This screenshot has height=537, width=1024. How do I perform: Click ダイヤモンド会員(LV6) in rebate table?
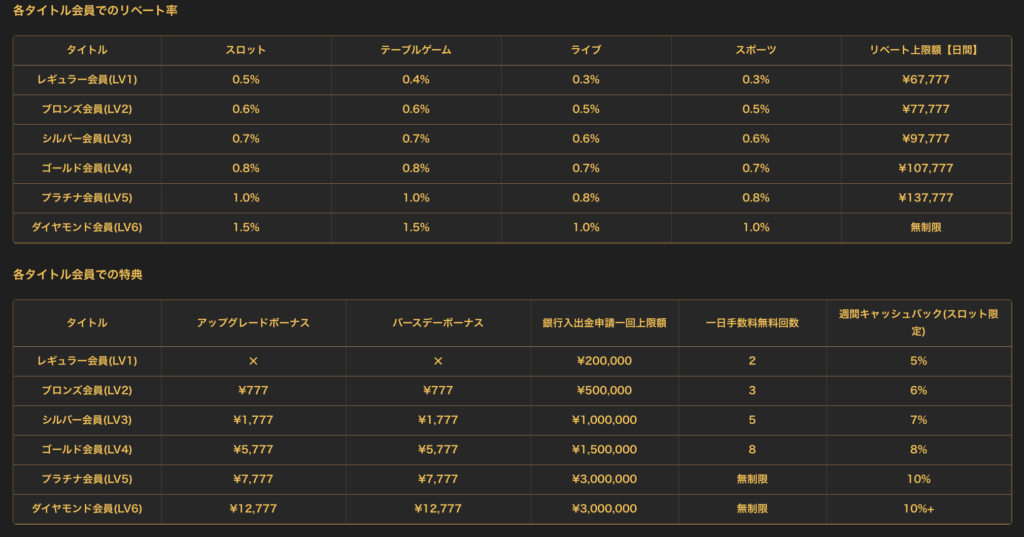[87, 227]
